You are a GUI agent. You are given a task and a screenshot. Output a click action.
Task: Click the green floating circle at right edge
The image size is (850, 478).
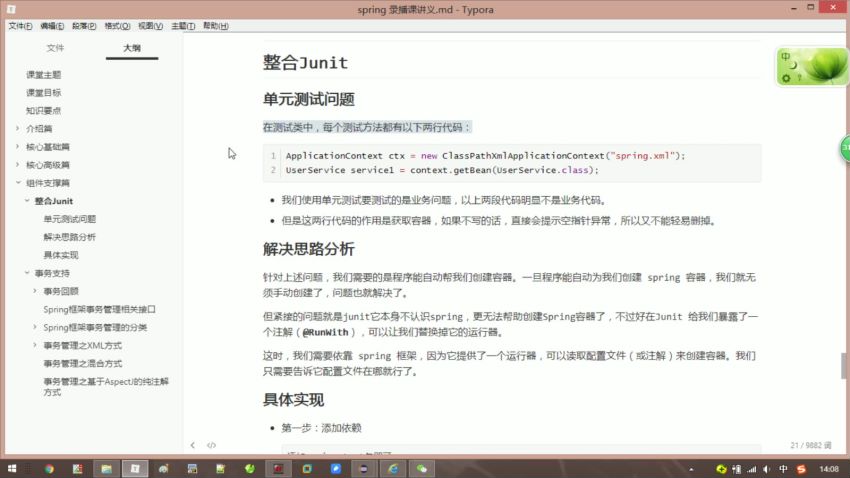[845, 148]
